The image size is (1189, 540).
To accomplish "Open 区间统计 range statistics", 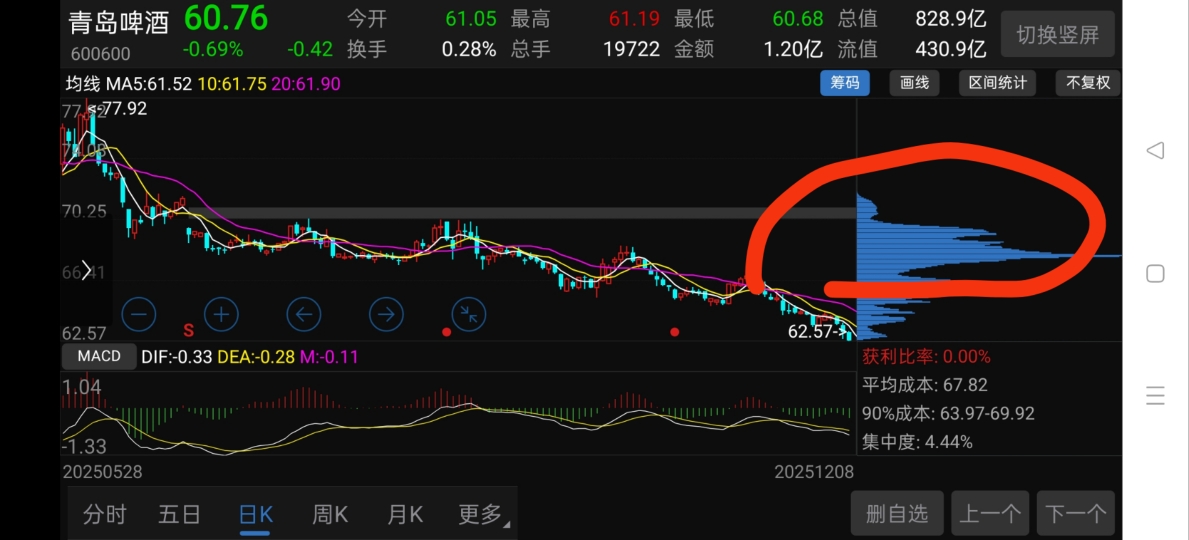I will (x=998, y=83).
